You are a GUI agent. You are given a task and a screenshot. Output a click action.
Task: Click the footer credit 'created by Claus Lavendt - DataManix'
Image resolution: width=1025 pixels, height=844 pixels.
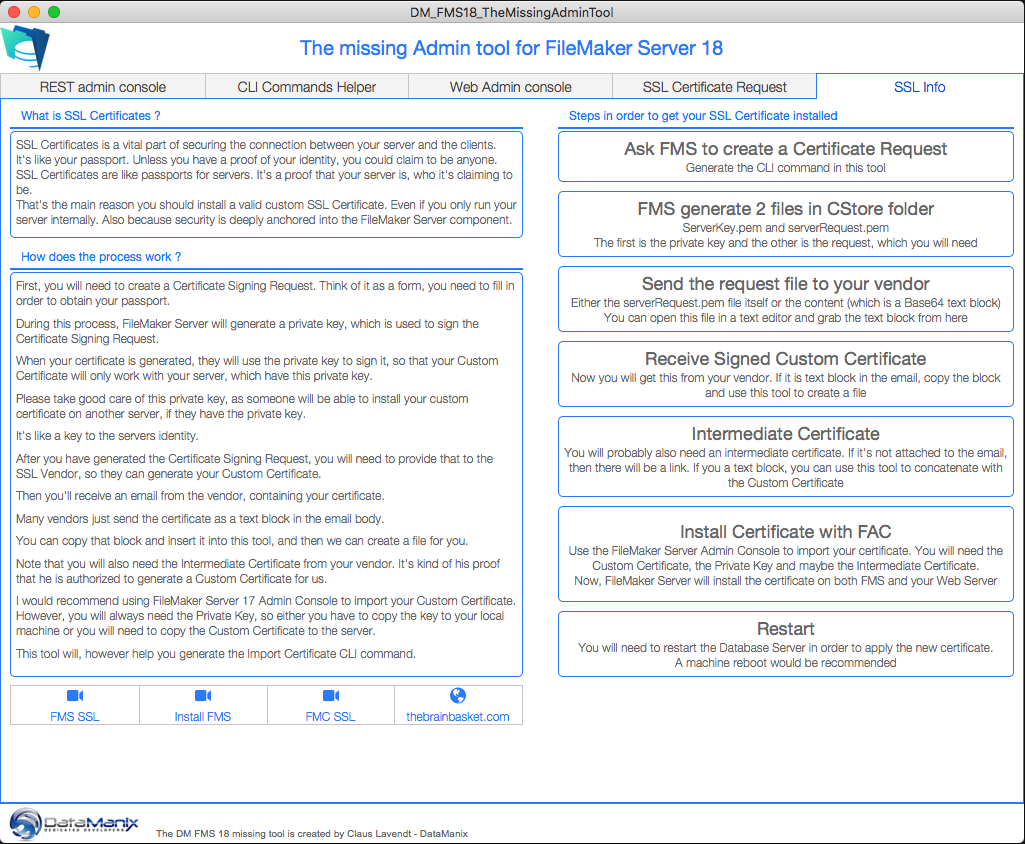pyautogui.click(x=382, y=834)
